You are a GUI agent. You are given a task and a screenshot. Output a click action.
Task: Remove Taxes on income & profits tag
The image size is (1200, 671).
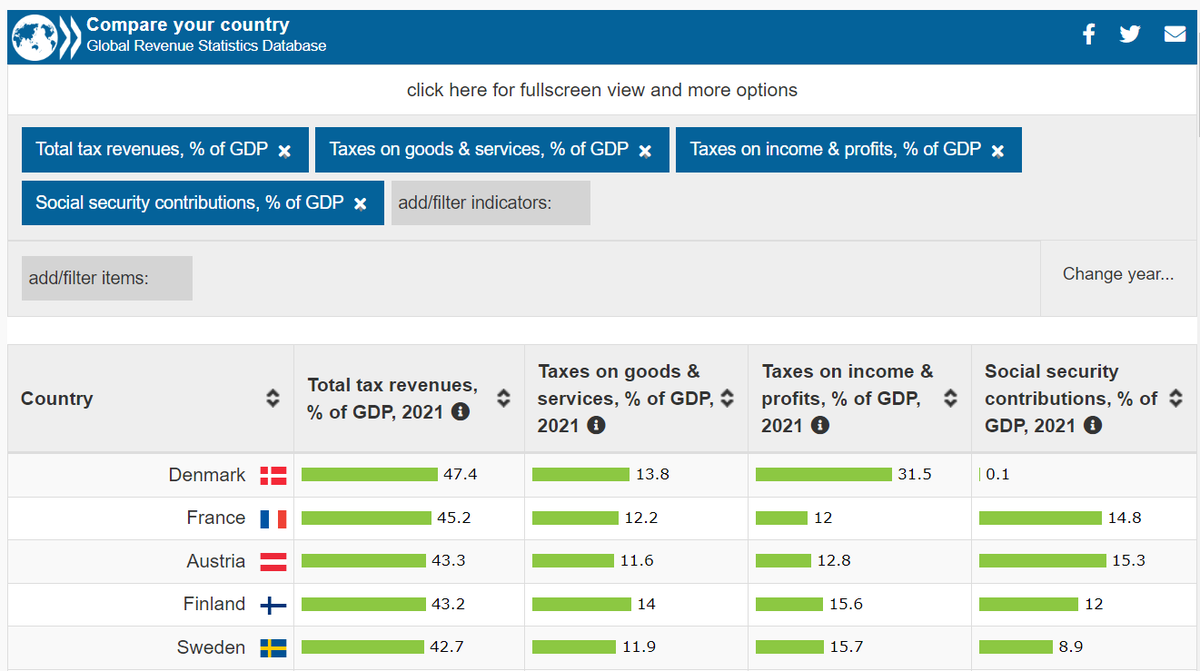pos(998,151)
